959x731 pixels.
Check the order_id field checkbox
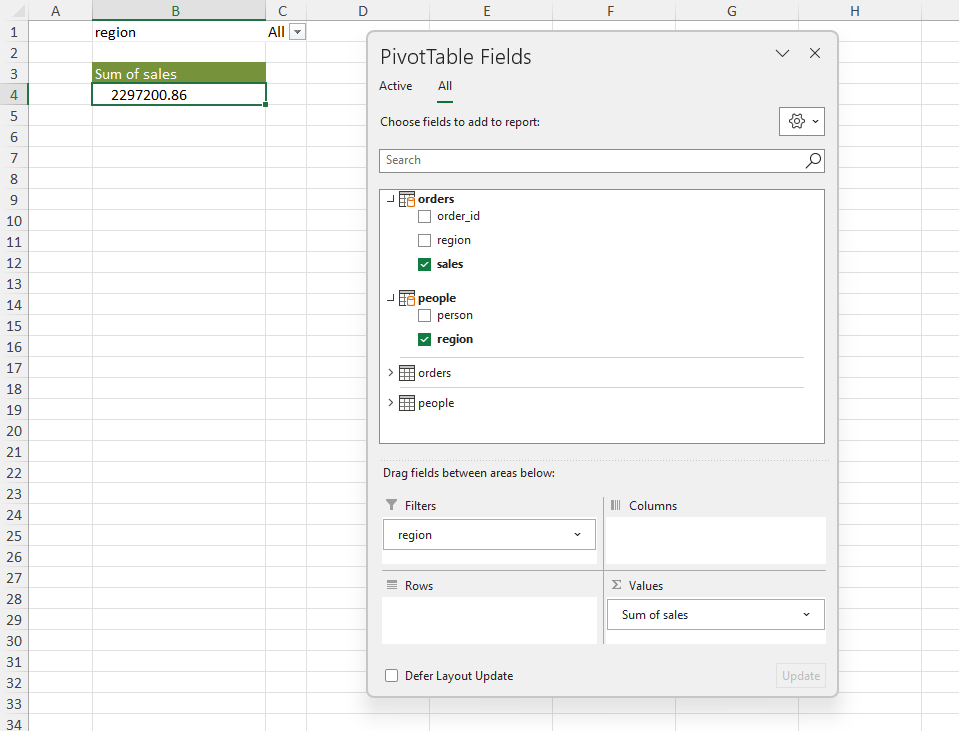point(425,216)
